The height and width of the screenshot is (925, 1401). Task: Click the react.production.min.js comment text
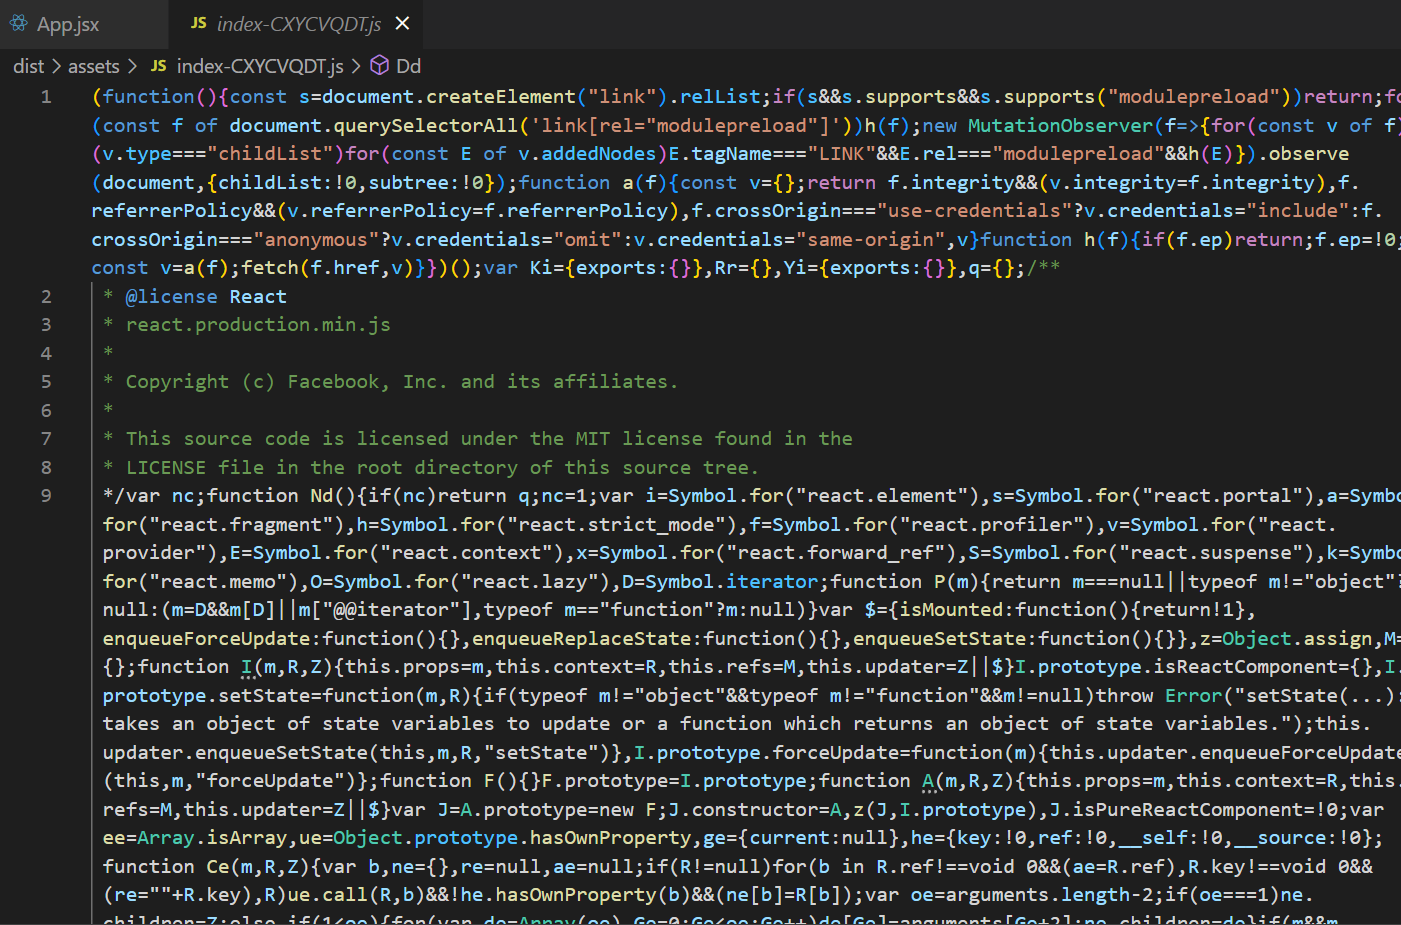257,325
